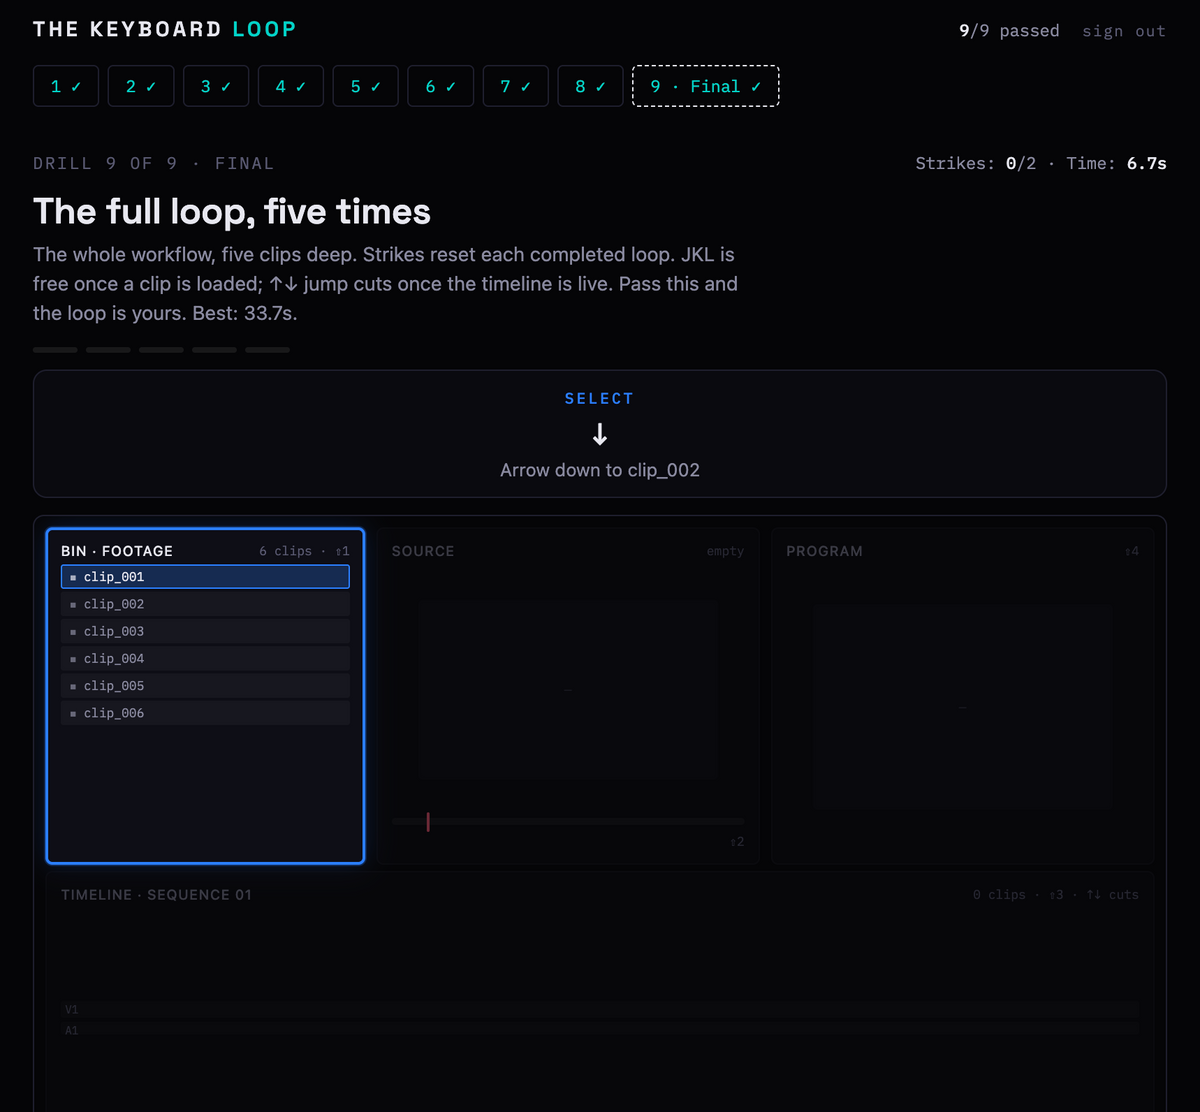1200x1112 pixels.
Task: Click the red playhead marker in Source
Action: [428, 822]
